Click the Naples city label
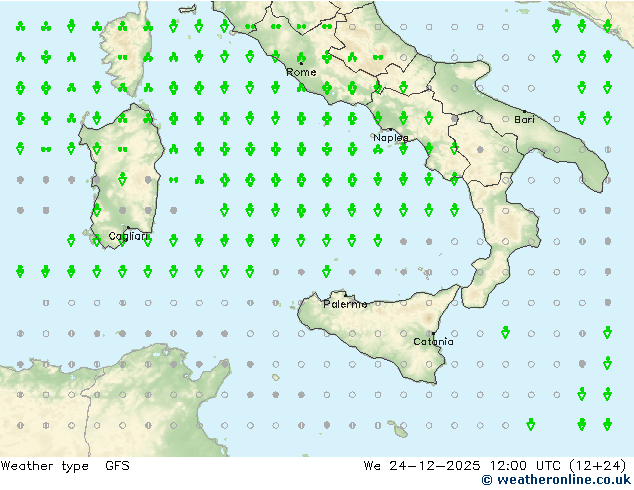 [x=391, y=138]
